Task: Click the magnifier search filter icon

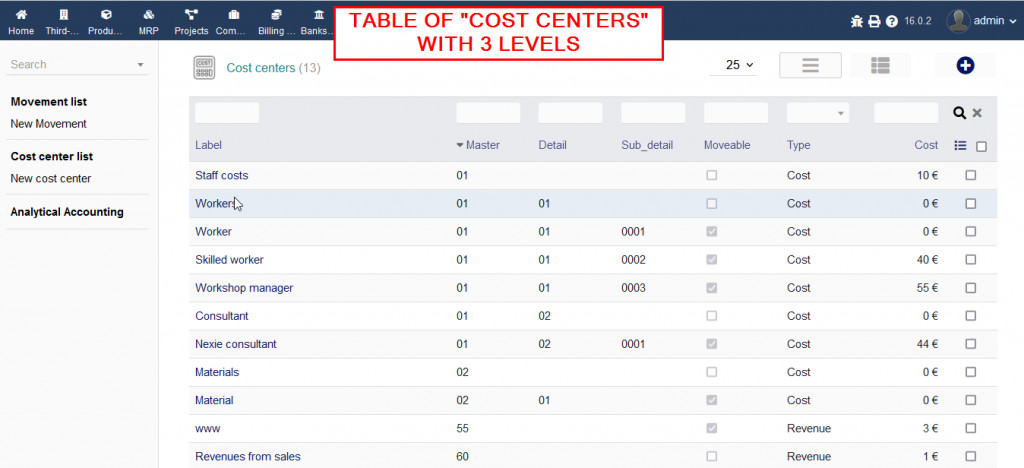Action: click(960, 113)
